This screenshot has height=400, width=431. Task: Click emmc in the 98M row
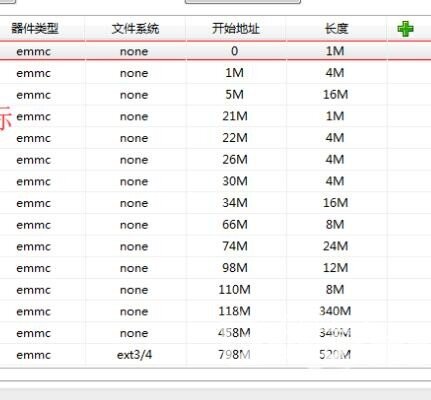[33, 268]
